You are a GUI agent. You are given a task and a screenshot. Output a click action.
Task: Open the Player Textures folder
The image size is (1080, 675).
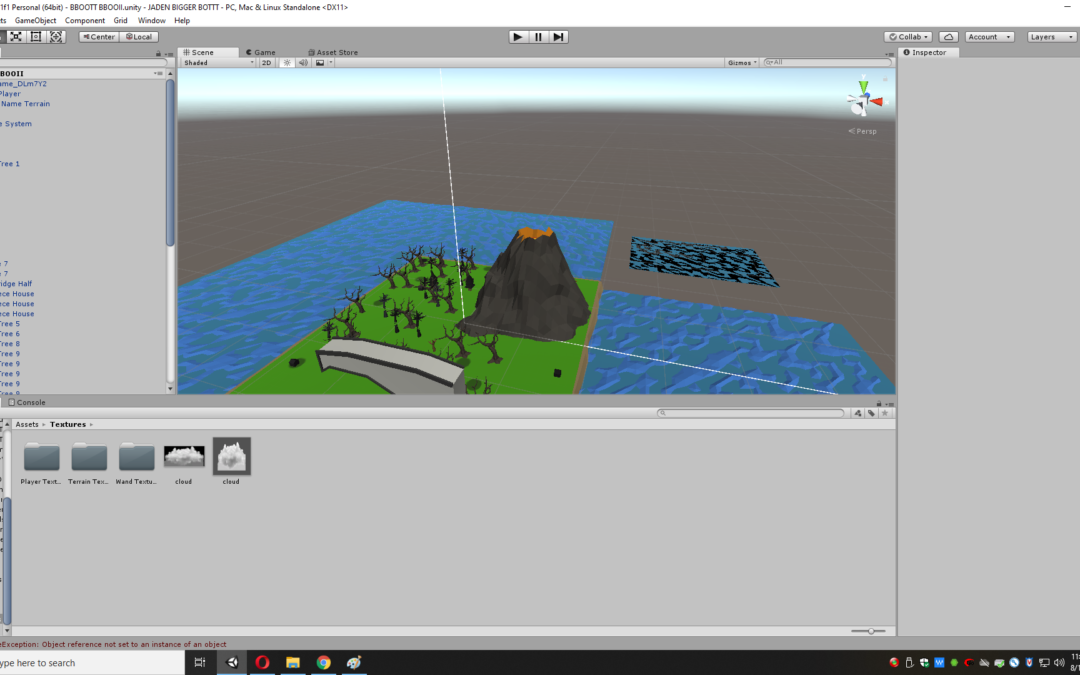click(x=41, y=462)
